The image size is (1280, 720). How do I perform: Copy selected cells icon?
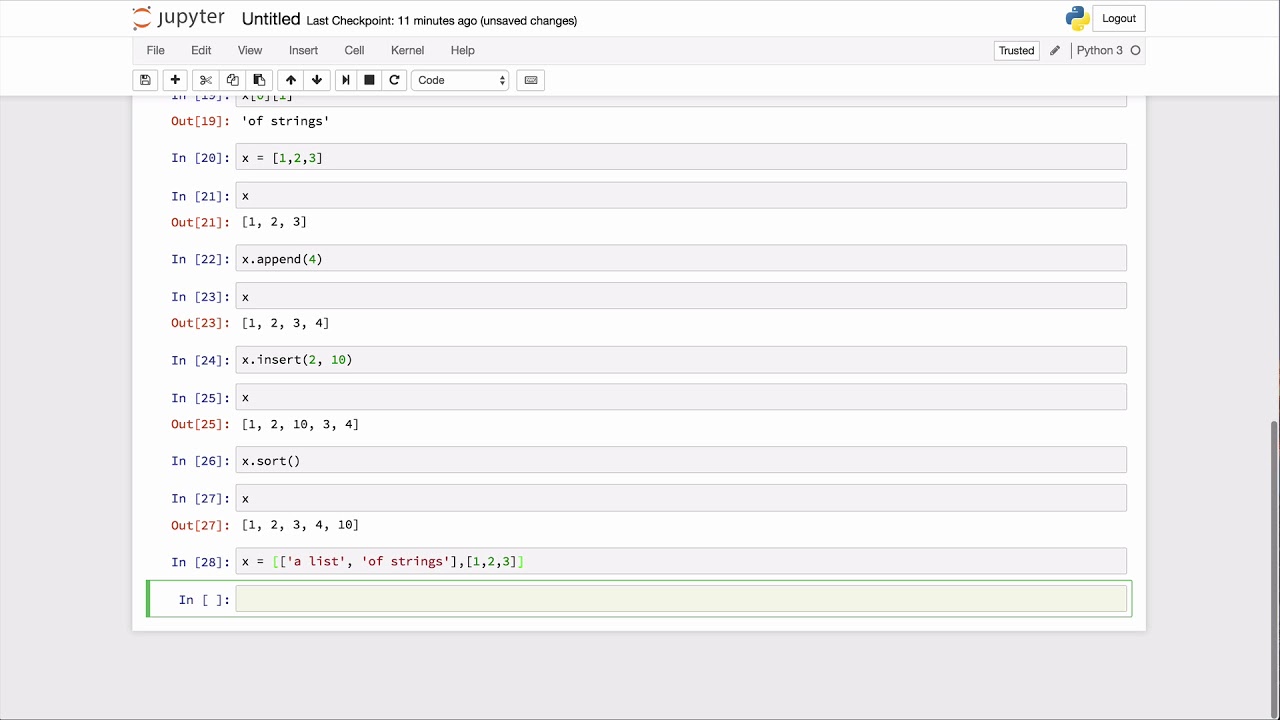point(232,80)
